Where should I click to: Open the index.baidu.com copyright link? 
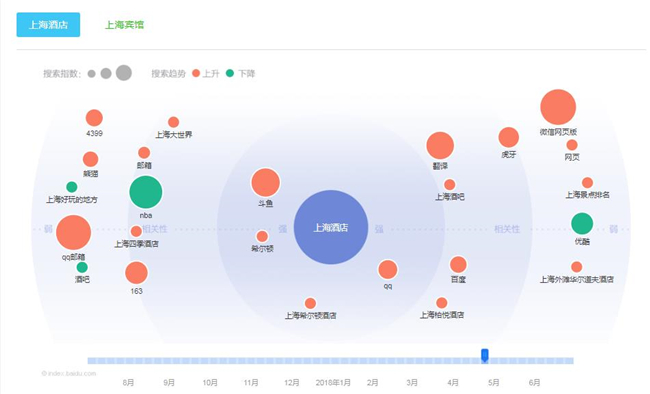click(x=69, y=373)
